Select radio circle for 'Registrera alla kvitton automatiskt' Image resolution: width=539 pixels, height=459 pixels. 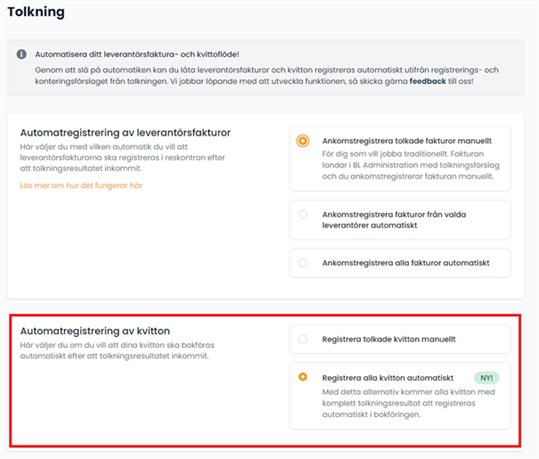tap(302, 377)
